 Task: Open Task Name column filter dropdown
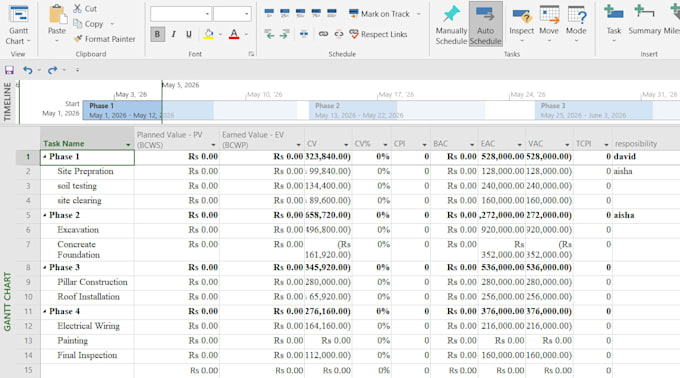point(128,144)
